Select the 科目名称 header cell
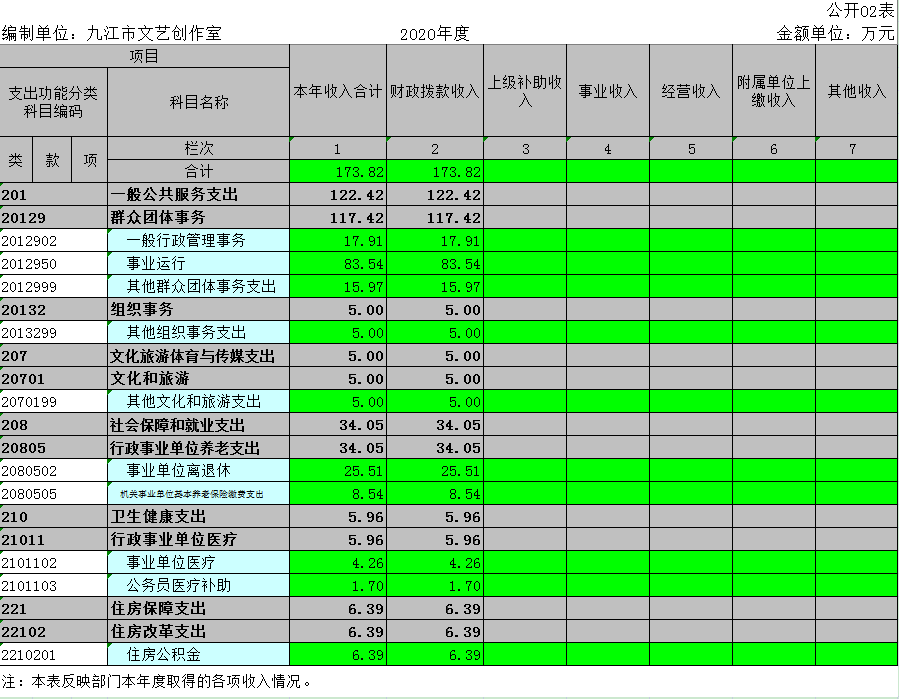Viewport: 899px width, 699px height. coord(198,102)
